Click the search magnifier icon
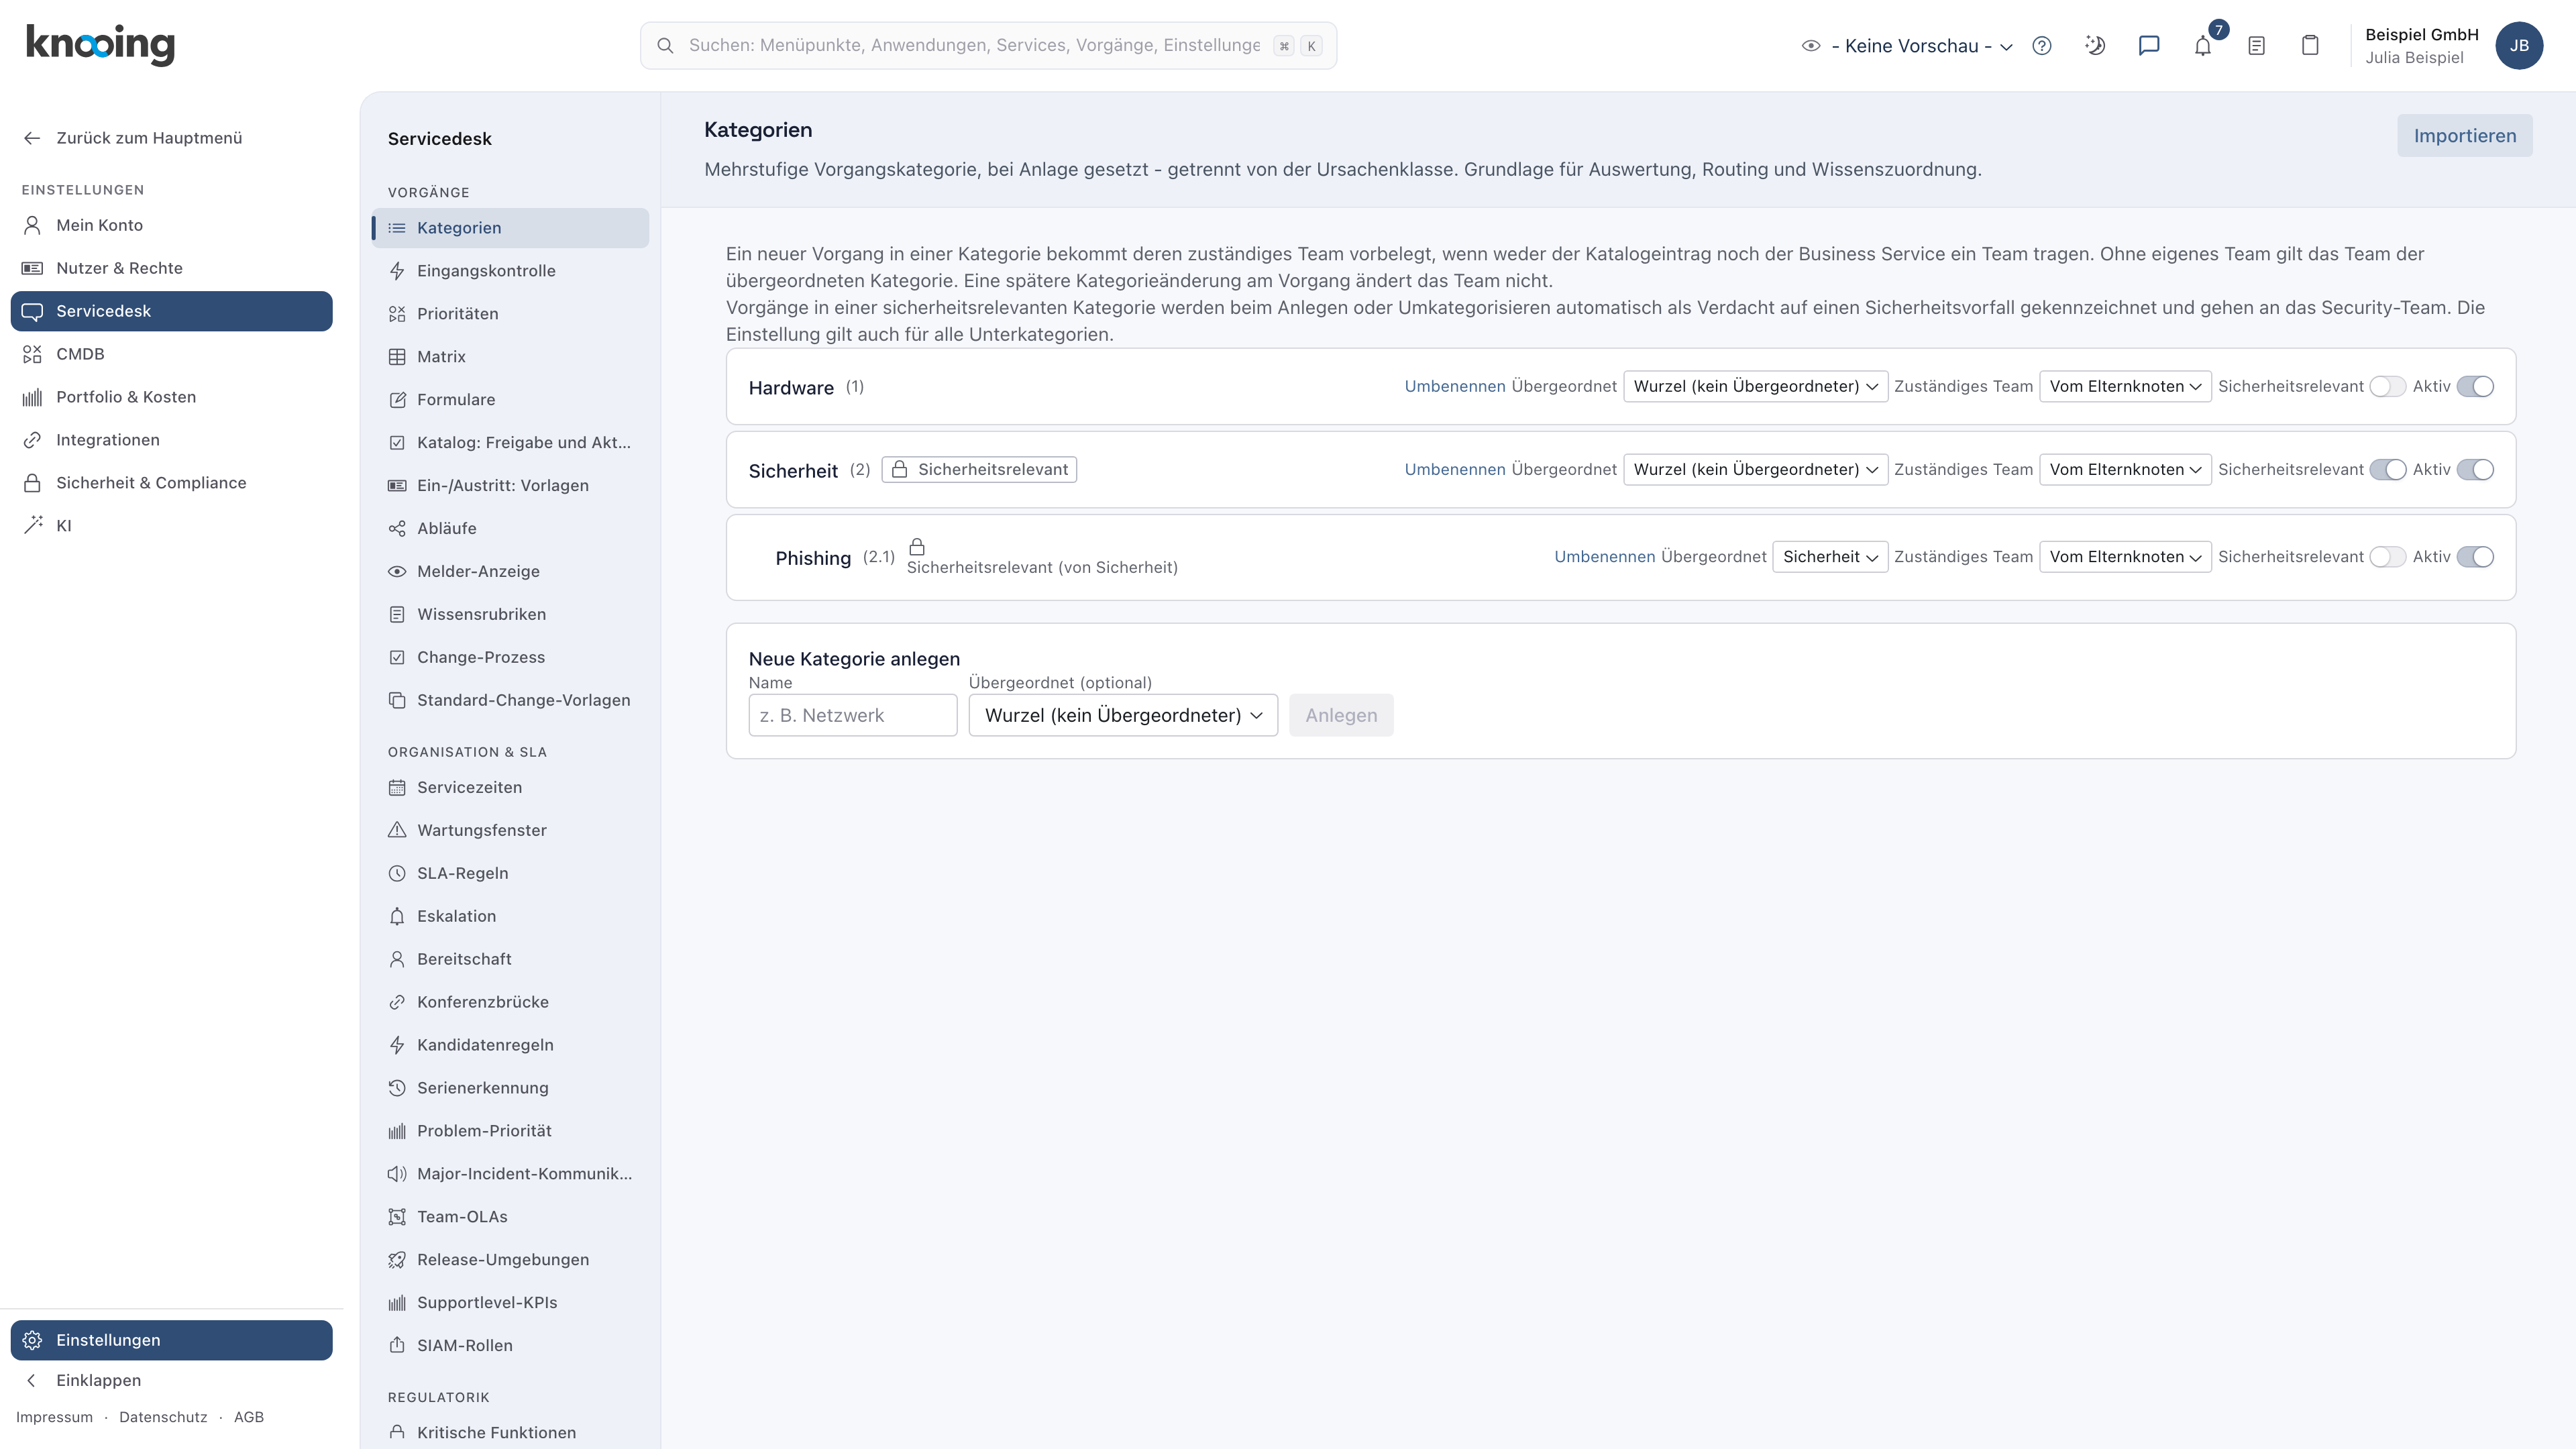Viewport: 2576px width, 1449px height. point(665,46)
